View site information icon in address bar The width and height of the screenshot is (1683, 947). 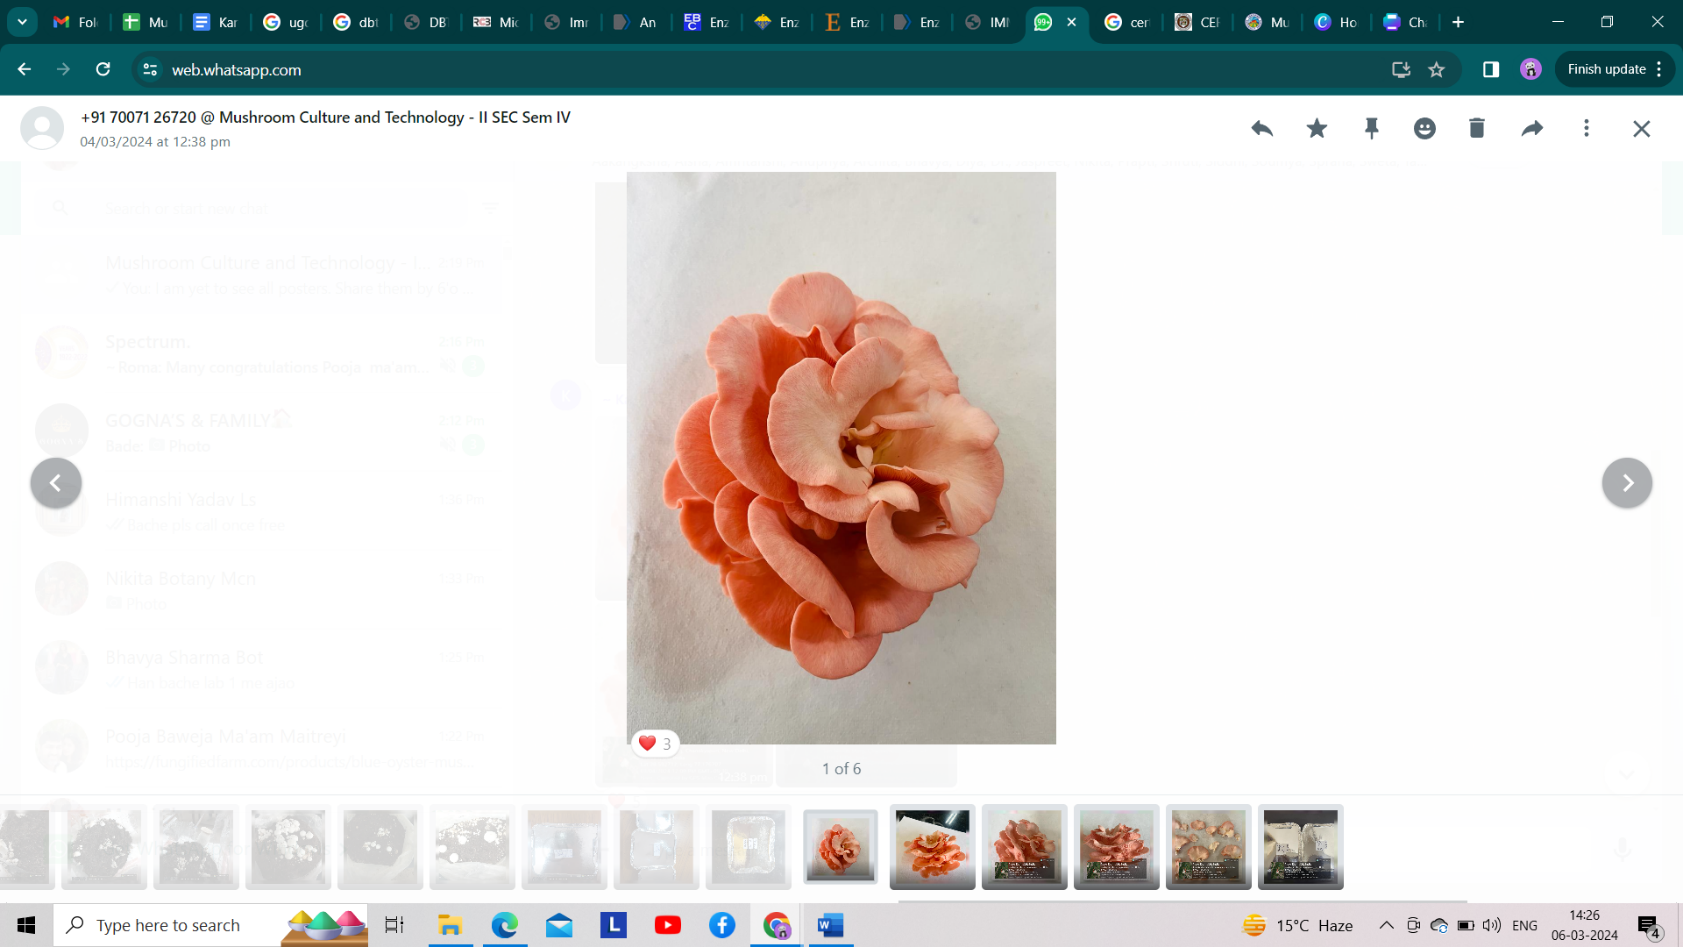pyautogui.click(x=150, y=69)
